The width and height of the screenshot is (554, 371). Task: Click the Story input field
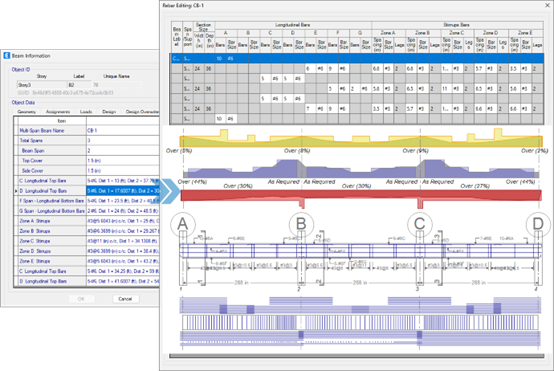[x=41, y=85]
